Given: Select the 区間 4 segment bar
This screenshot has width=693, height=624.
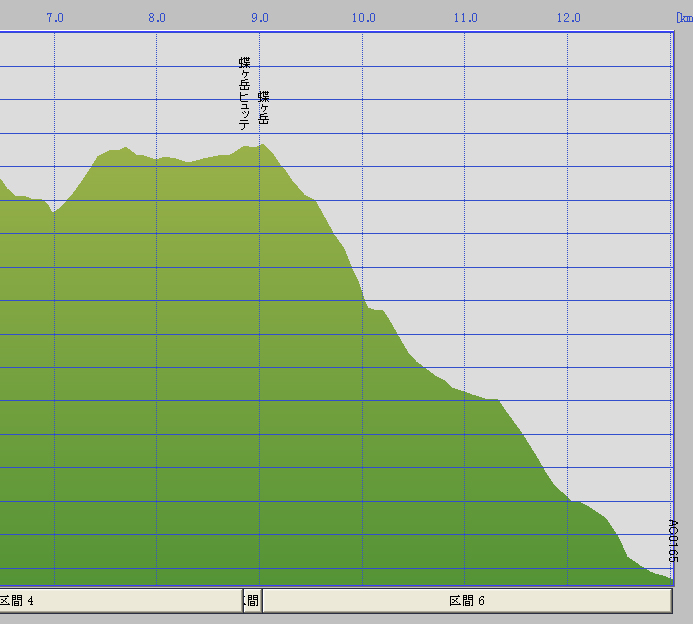Looking at the screenshot, I should click(x=120, y=601).
